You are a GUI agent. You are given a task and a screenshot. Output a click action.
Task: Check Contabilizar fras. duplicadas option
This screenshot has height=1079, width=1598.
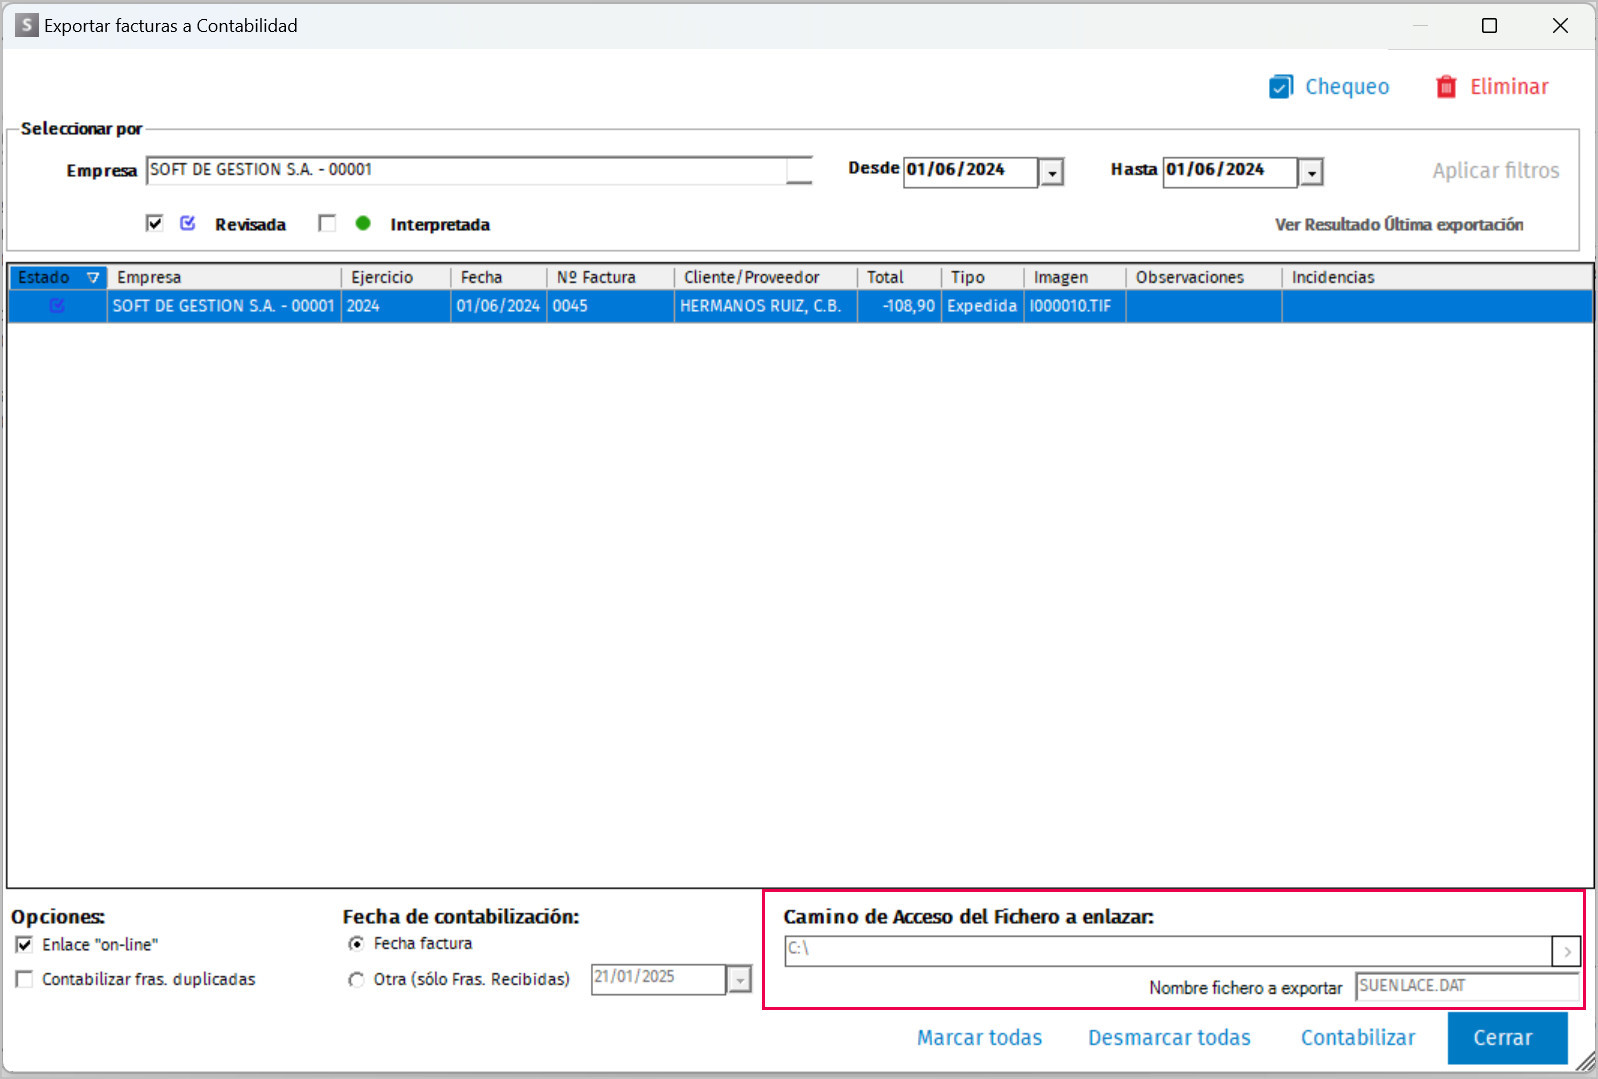click(24, 979)
